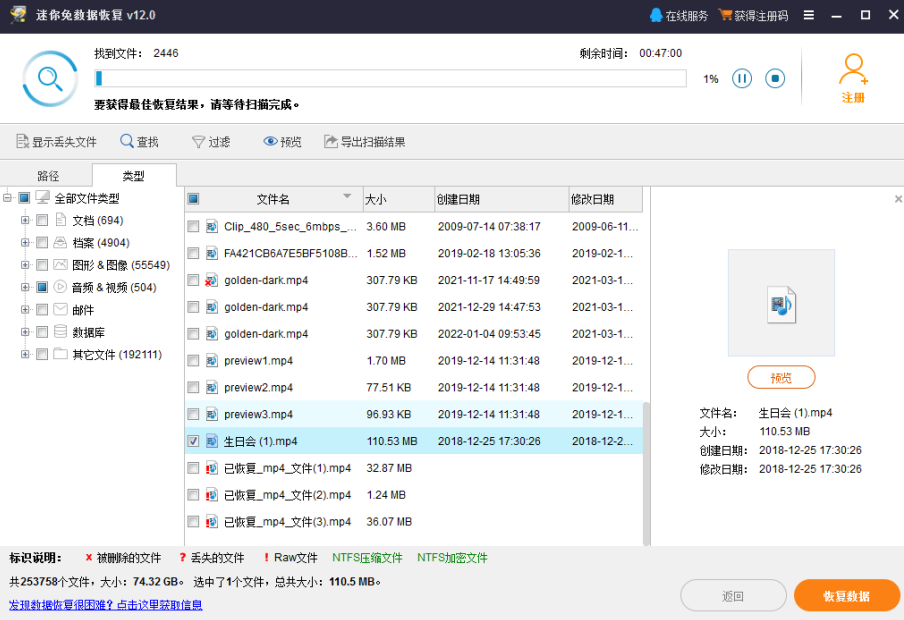Expand the 数据库 tree node

25,332
